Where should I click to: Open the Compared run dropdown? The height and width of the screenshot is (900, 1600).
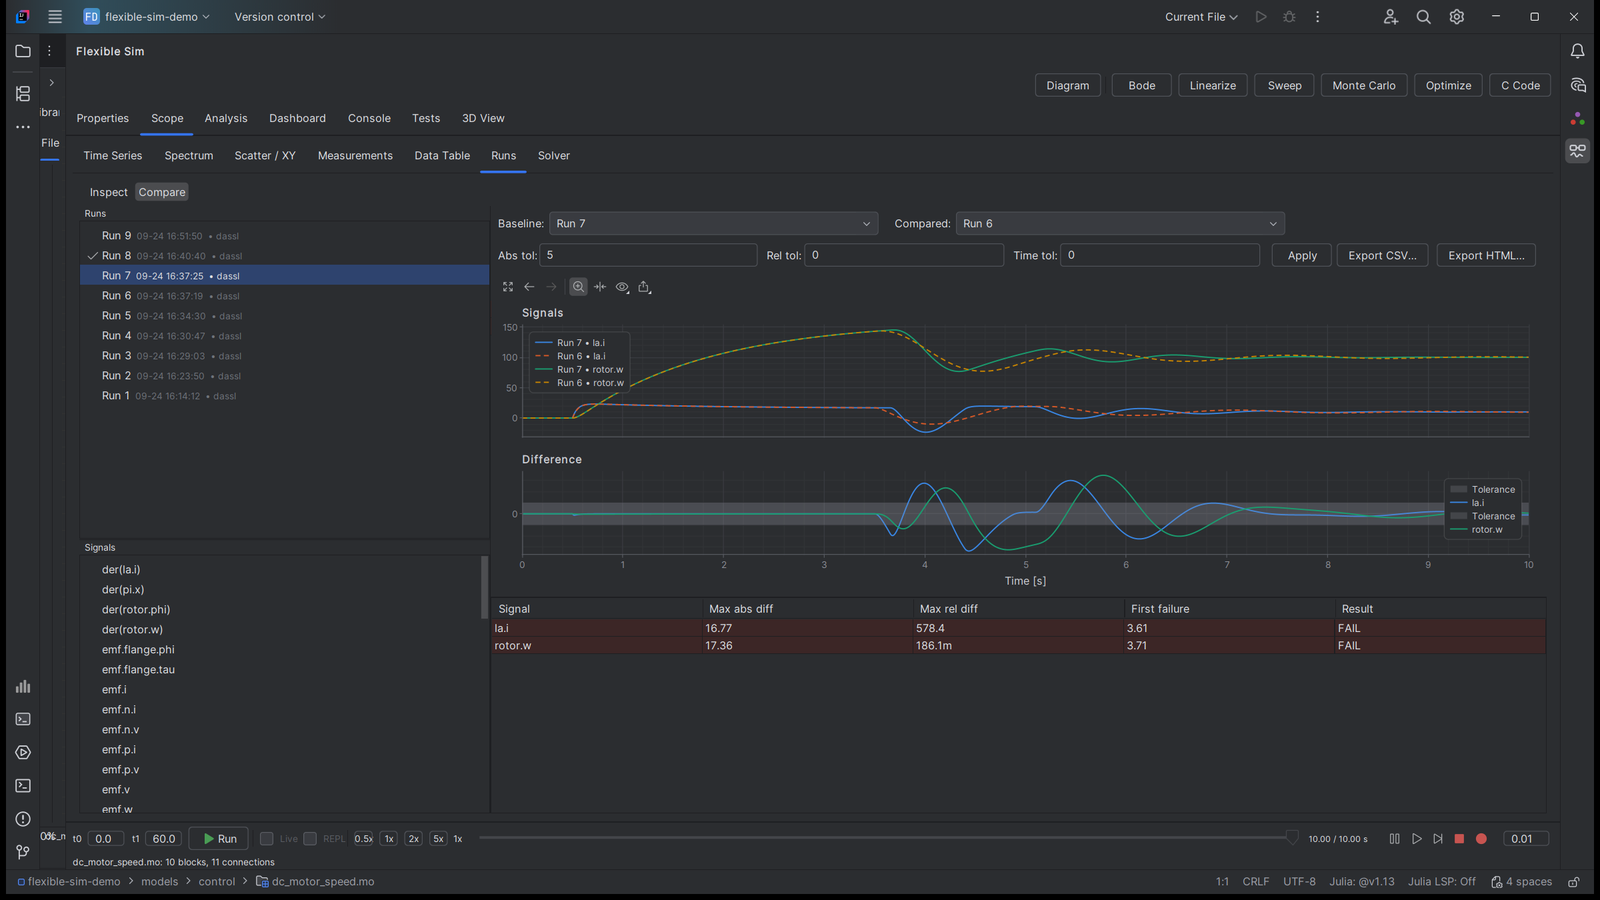(1120, 224)
